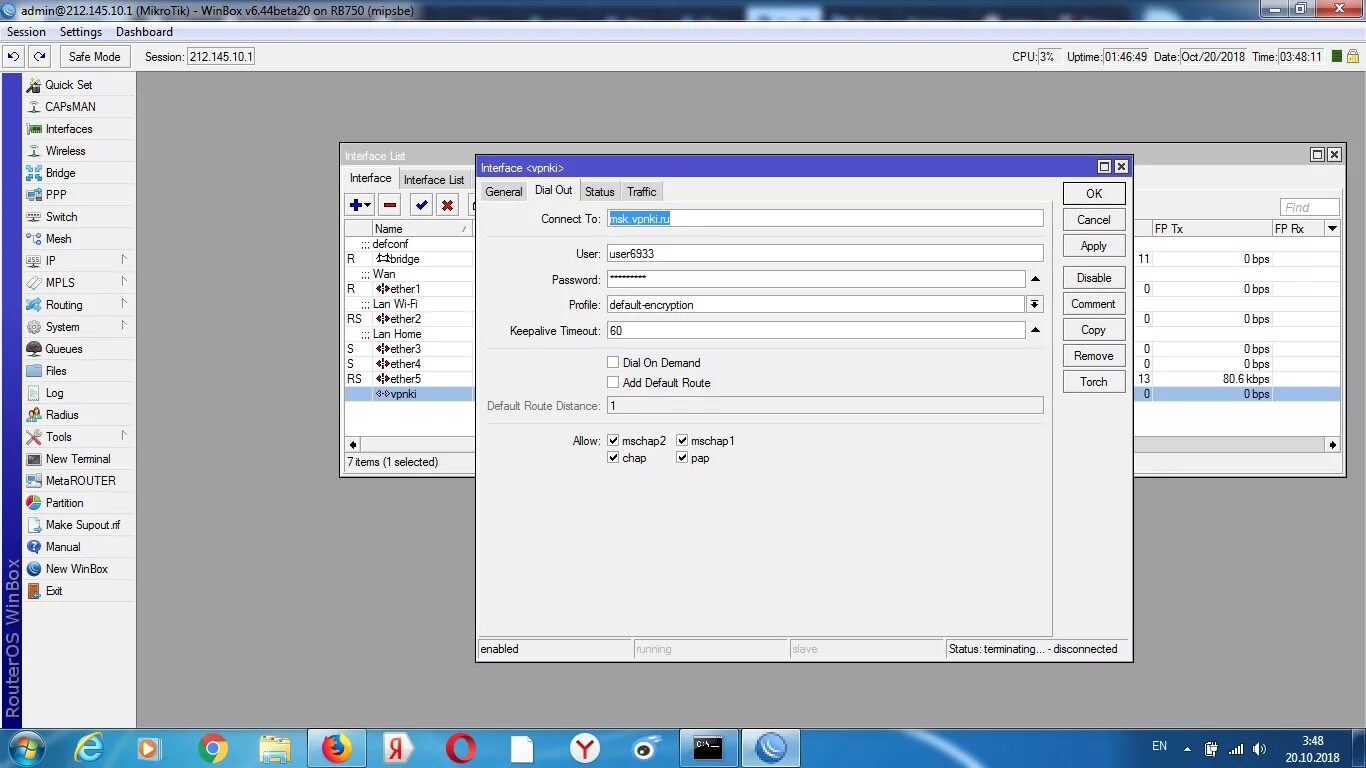This screenshot has width=1366, height=768.
Task: Click the User input field
Action: tap(825, 253)
